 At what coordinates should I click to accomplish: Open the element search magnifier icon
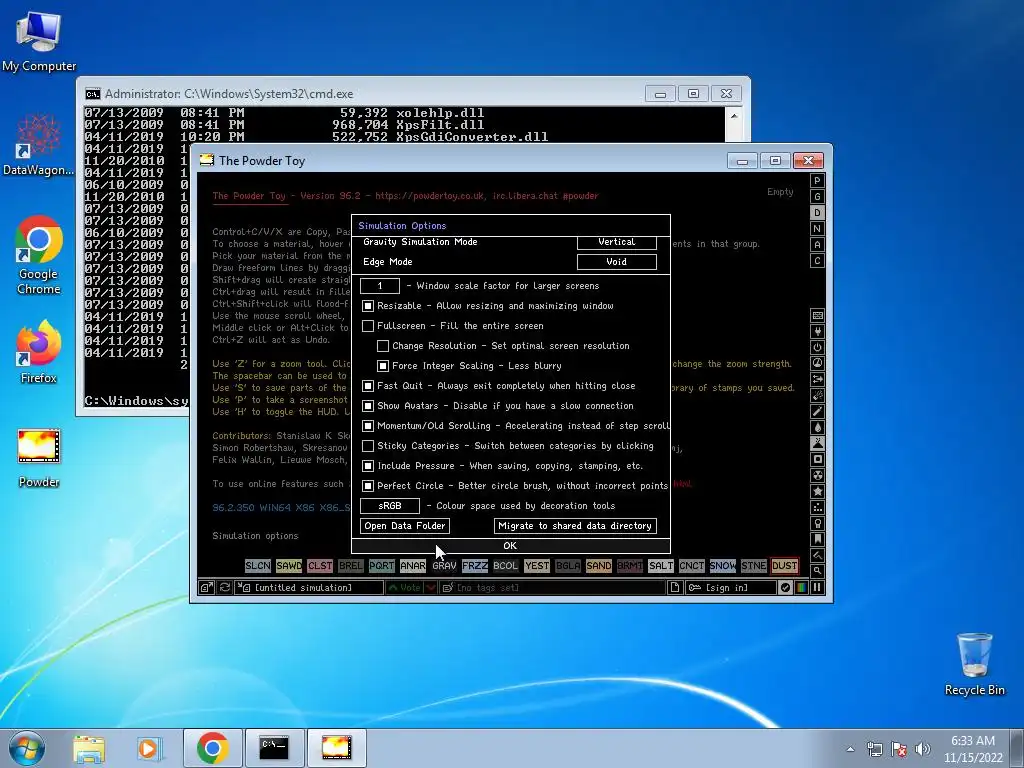point(817,571)
